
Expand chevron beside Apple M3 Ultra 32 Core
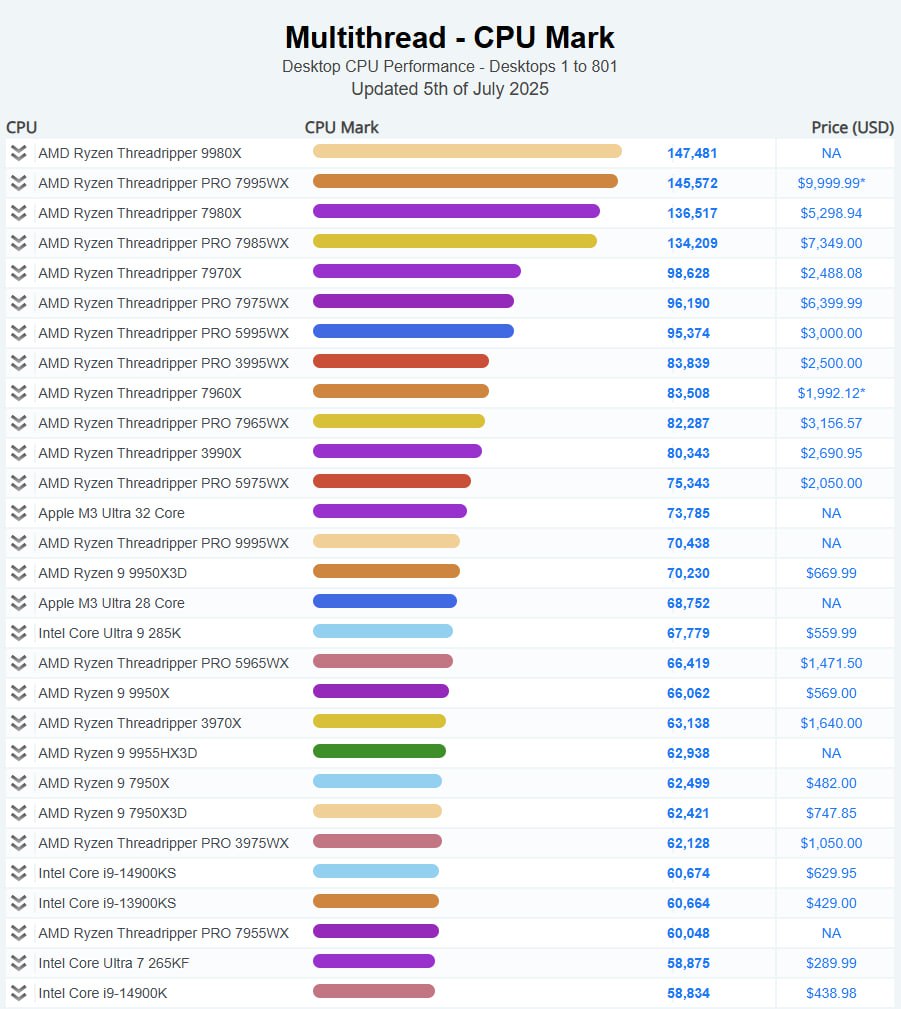19,514
